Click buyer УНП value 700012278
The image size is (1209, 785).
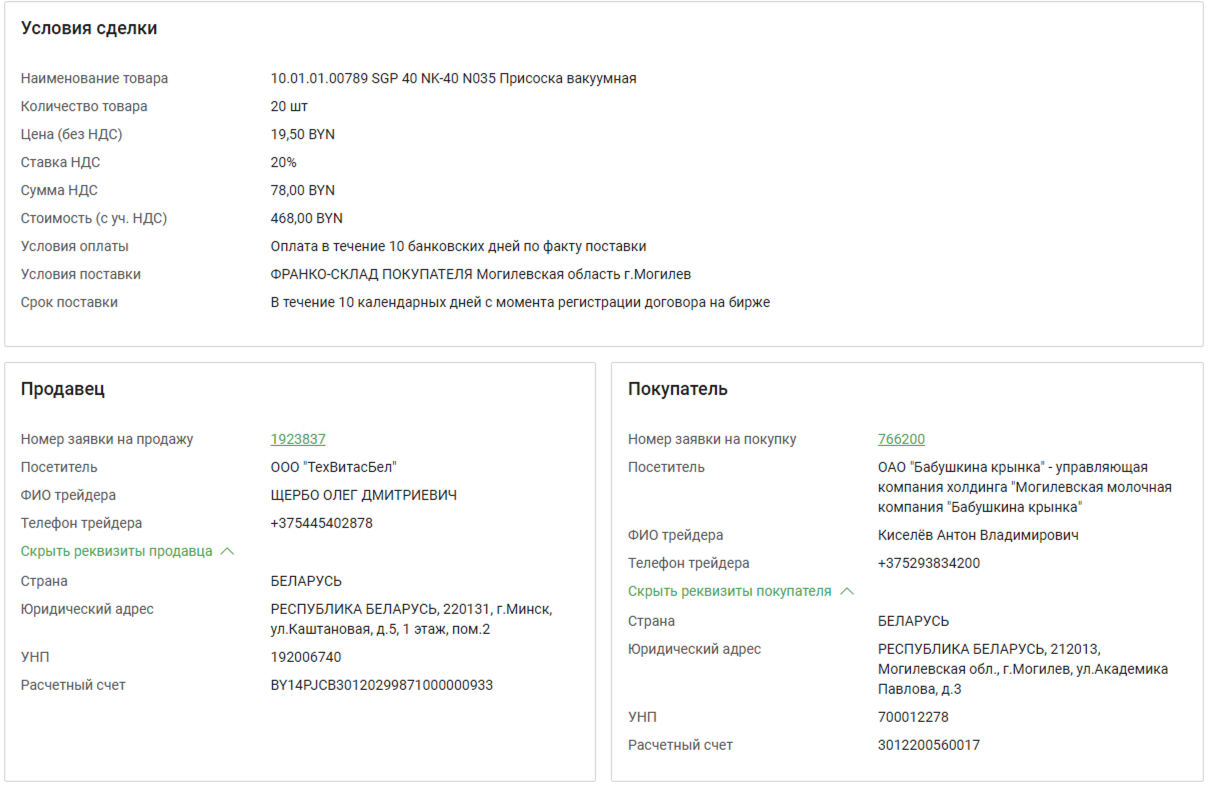(913, 717)
